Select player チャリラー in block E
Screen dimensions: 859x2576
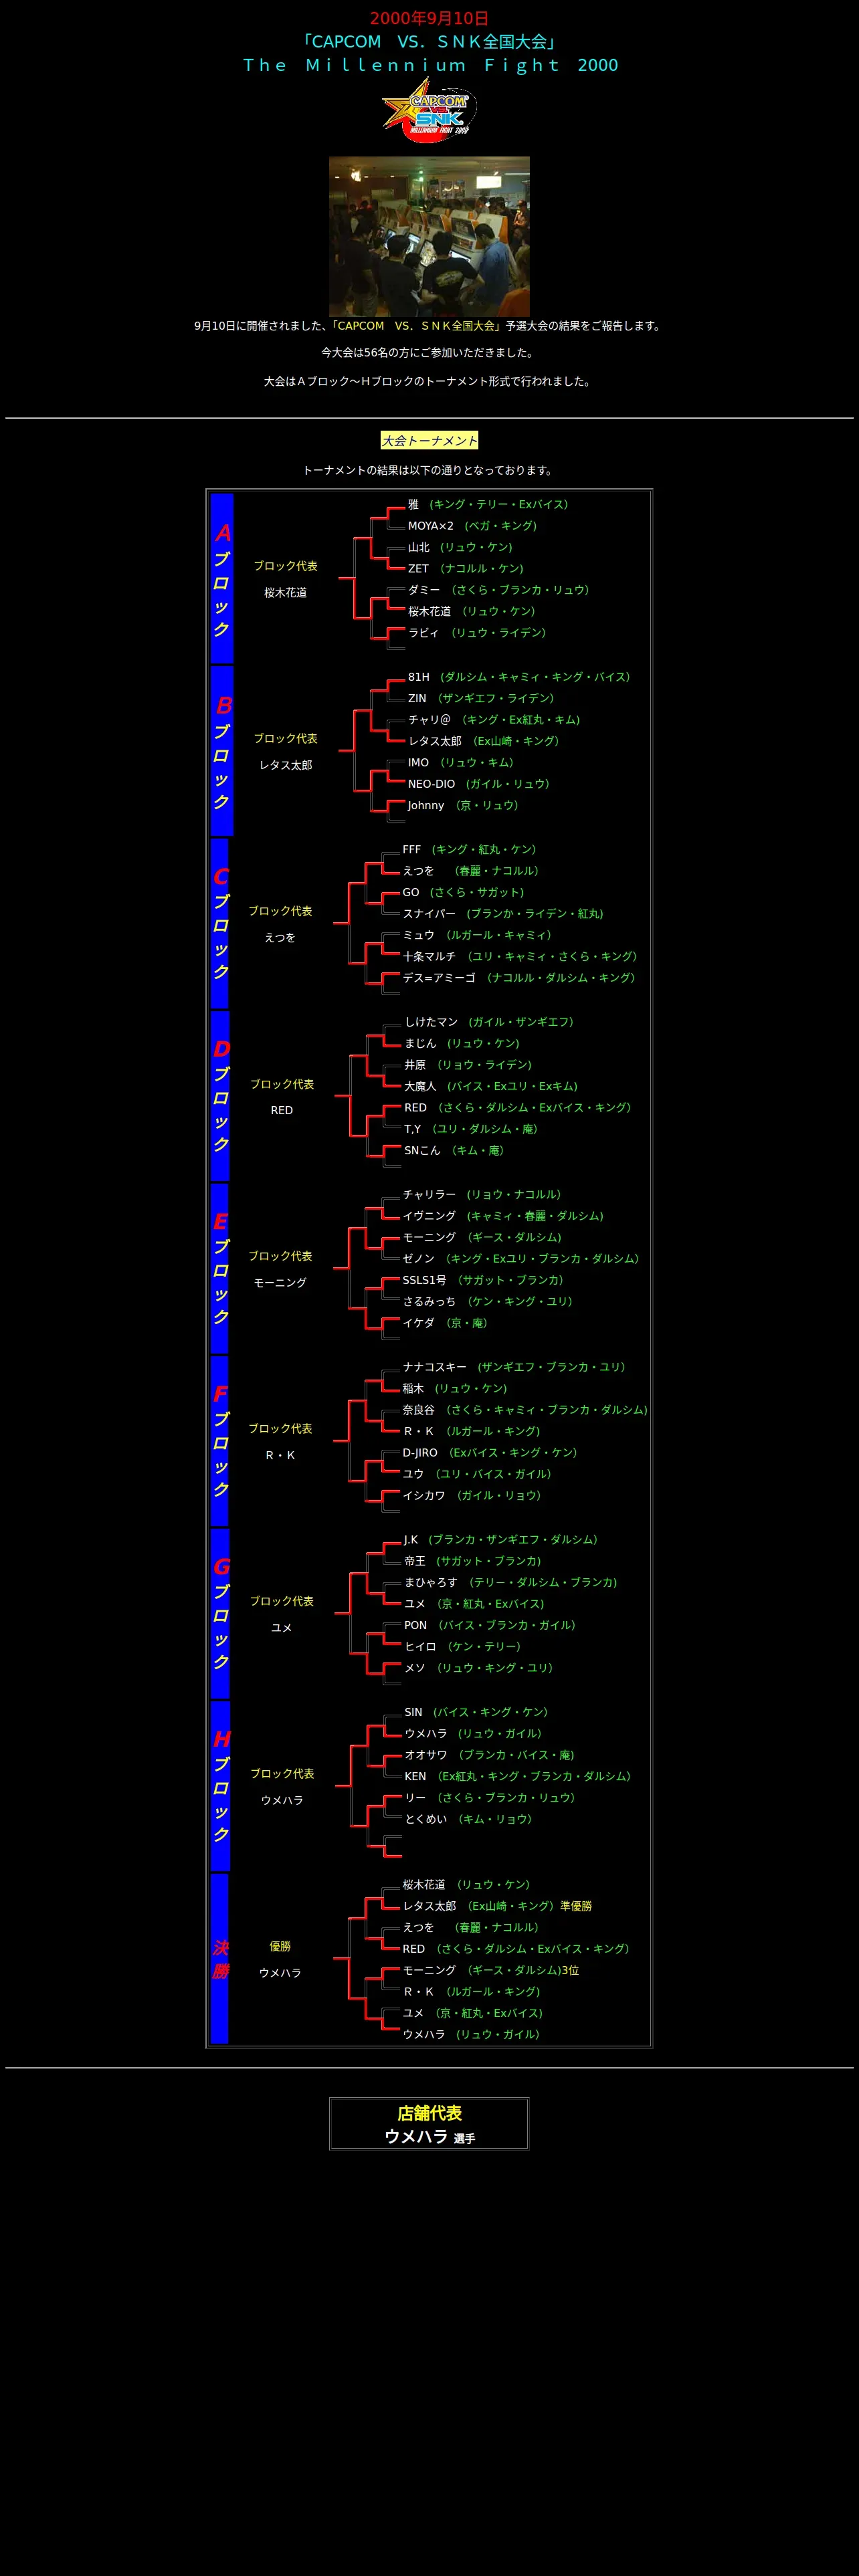point(429,1195)
